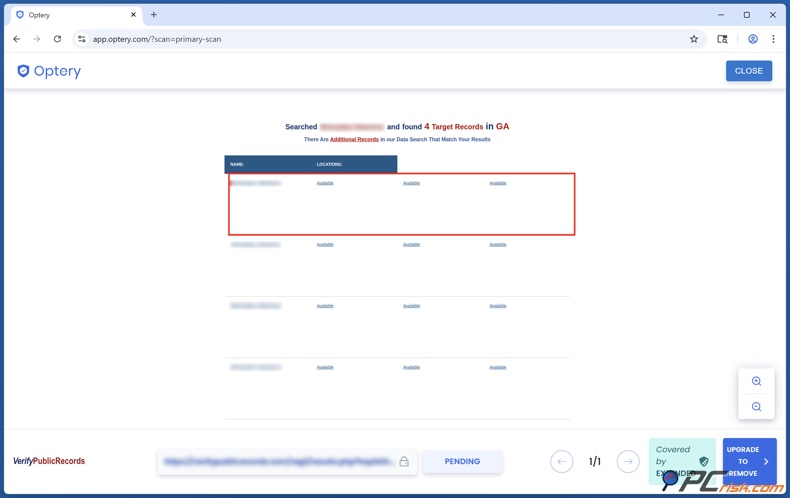Open a new browser tab

click(153, 15)
